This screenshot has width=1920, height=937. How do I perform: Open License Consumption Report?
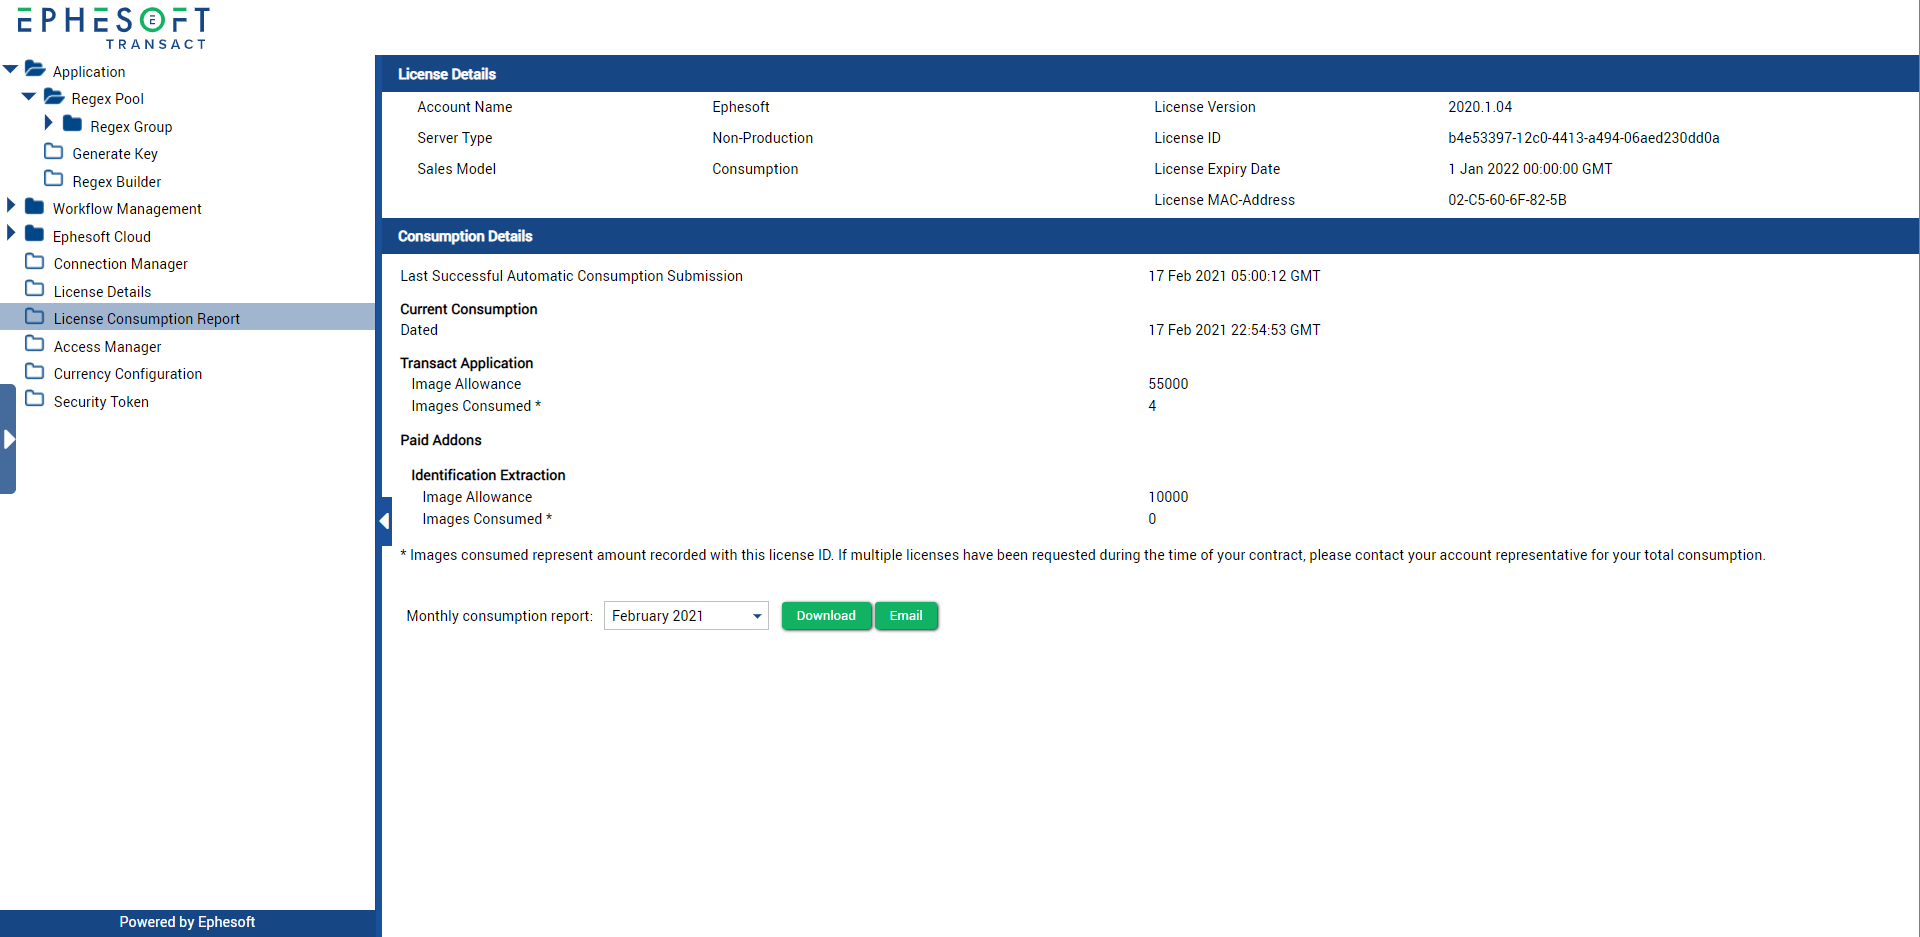(x=147, y=319)
